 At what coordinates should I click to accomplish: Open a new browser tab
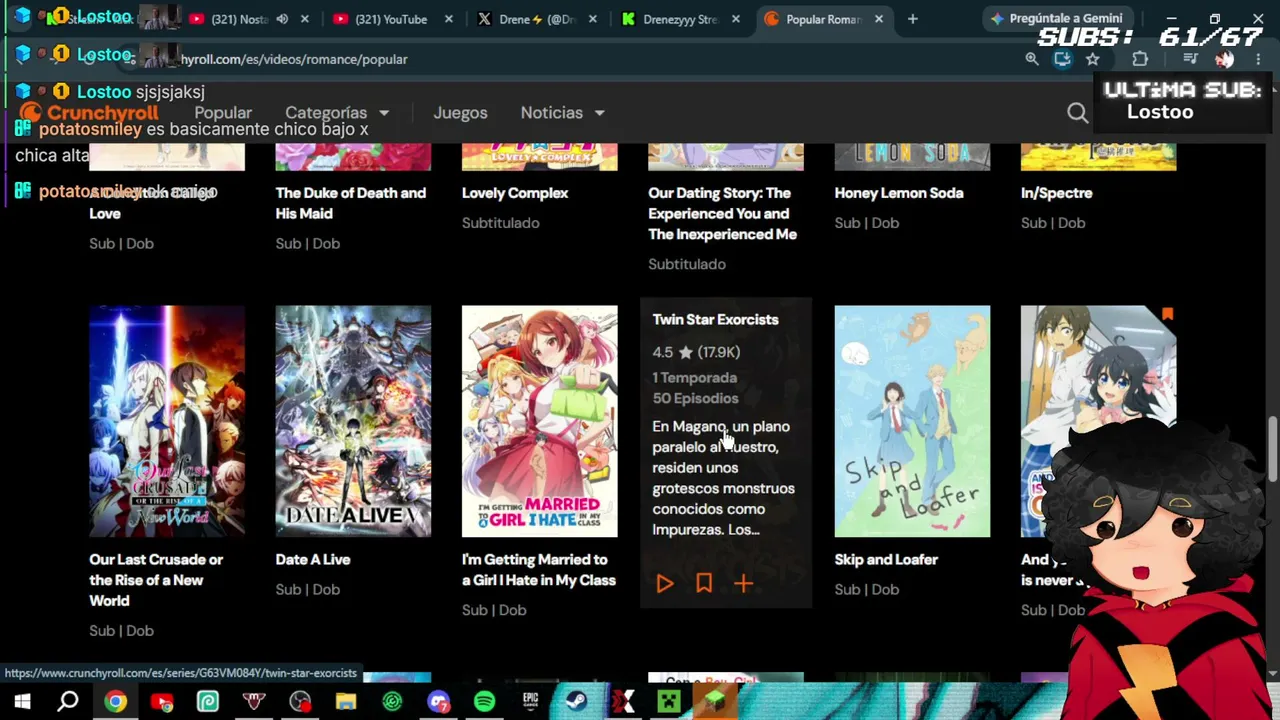912,19
